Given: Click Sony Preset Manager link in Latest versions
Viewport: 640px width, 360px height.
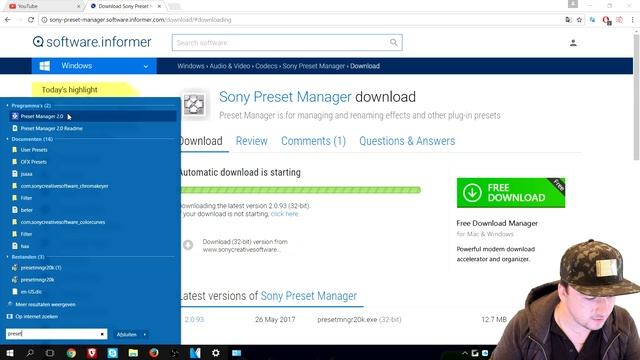Looking at the screenshot, I should click(309, 296).
